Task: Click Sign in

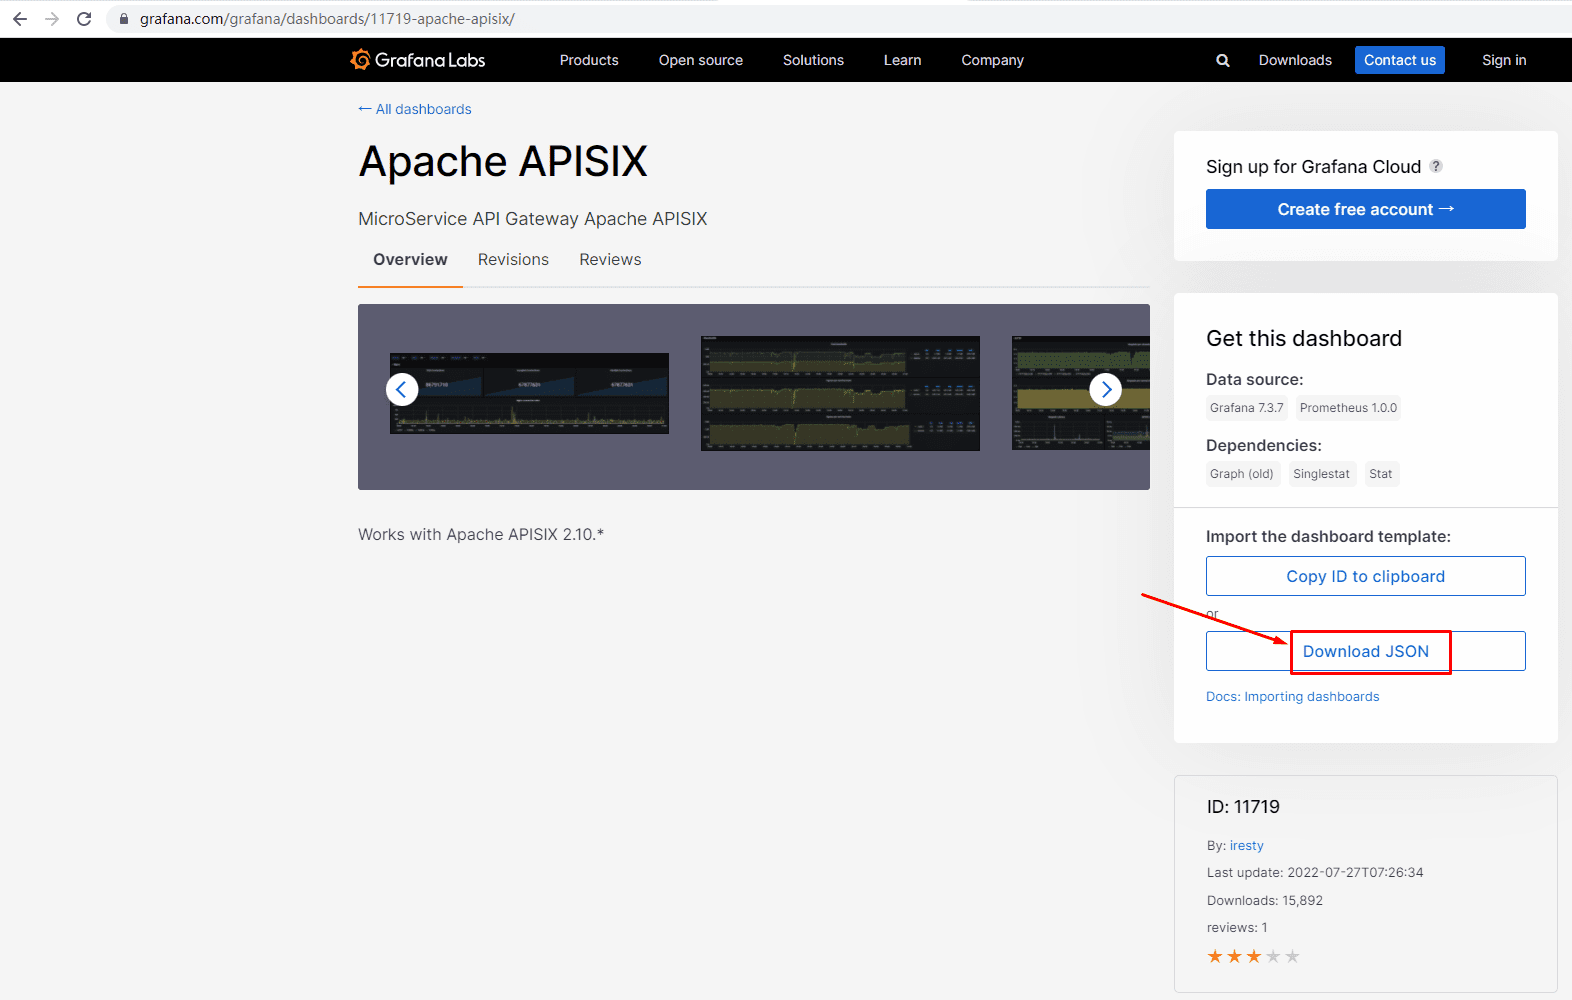Action: point(1504,60)
